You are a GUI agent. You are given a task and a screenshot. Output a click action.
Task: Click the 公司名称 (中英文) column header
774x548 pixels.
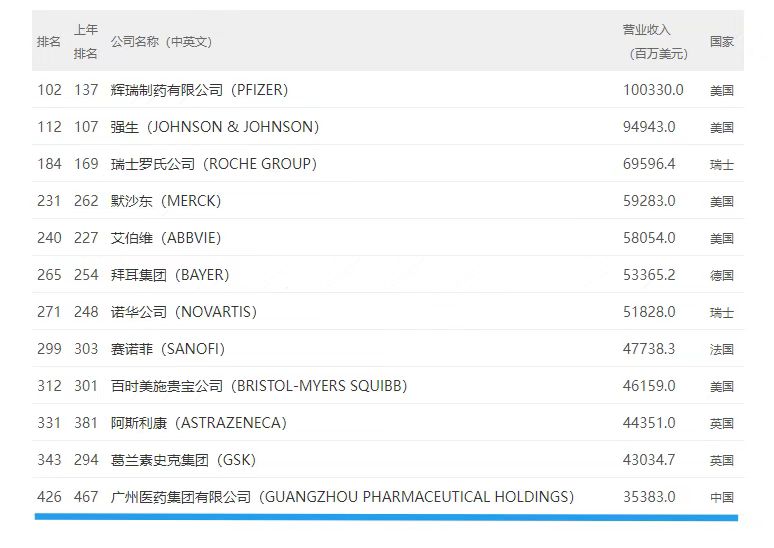[161, 41]
